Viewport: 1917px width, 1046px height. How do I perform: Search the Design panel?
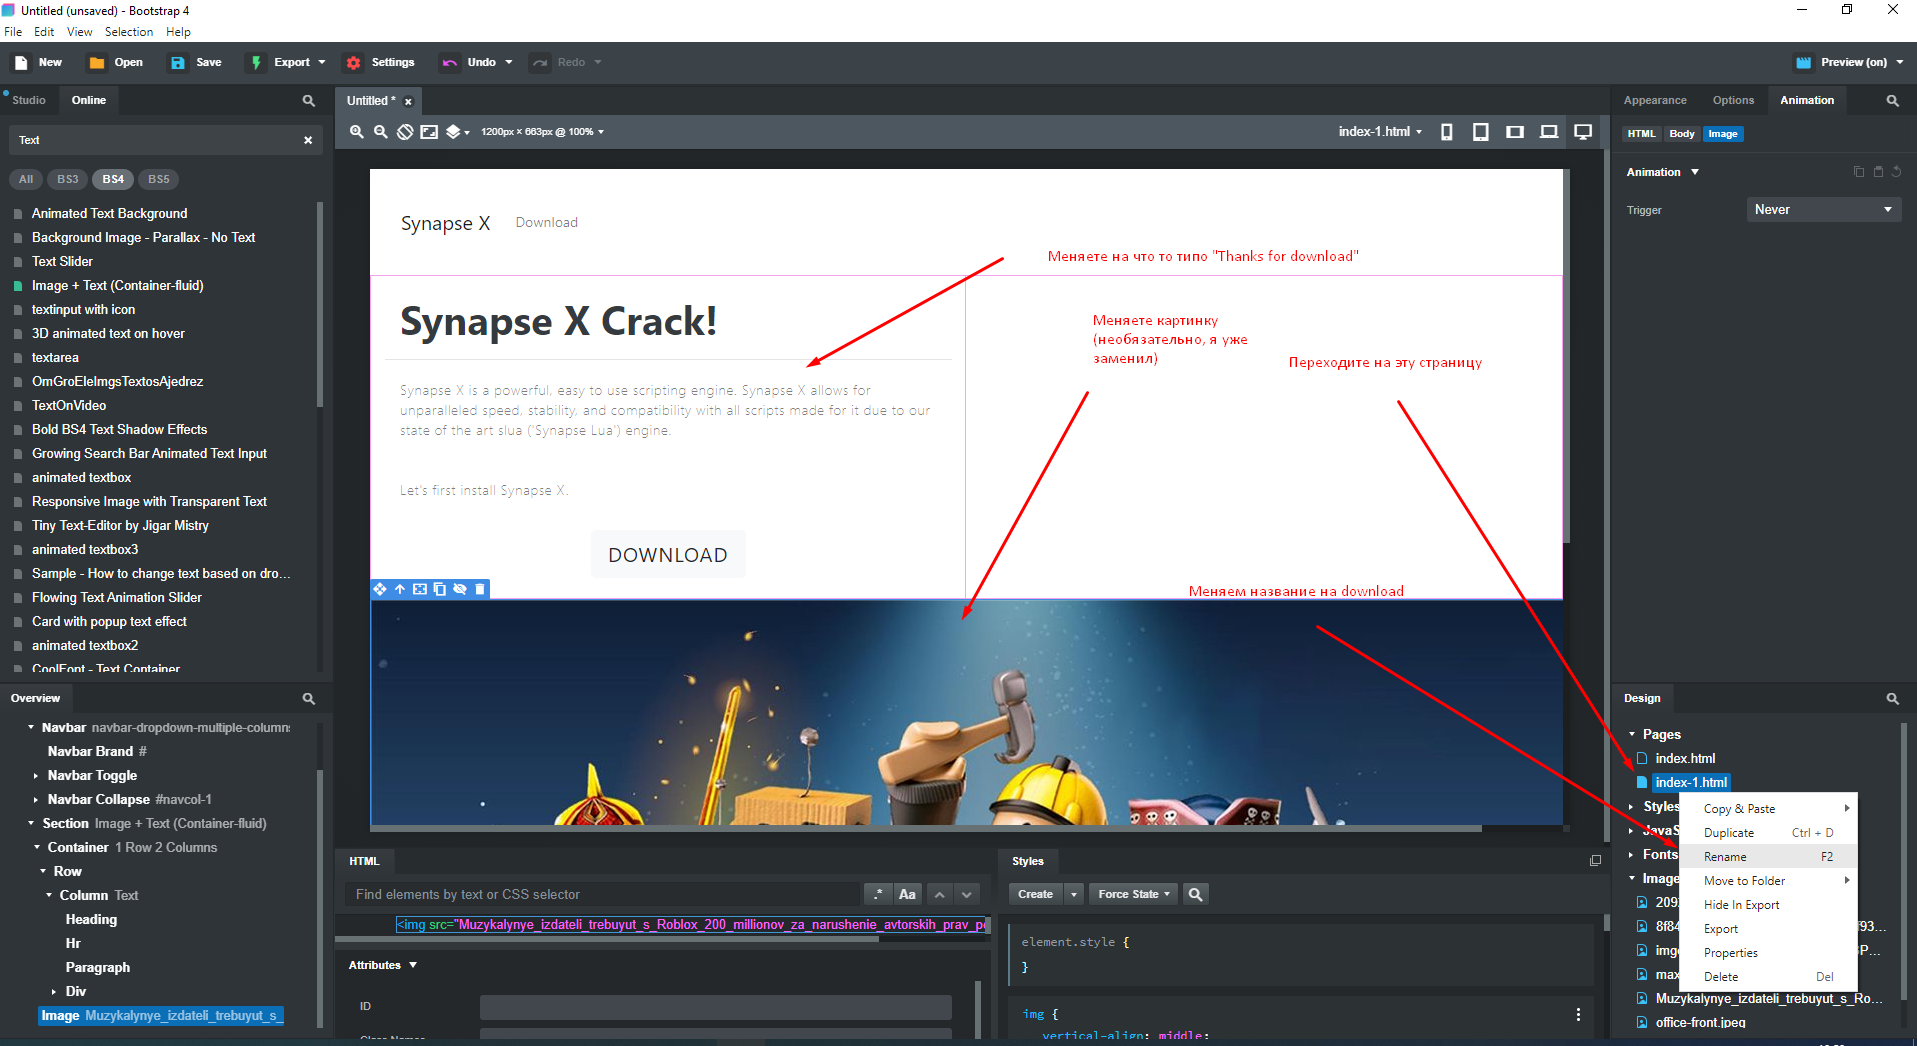pos(1893,698)
